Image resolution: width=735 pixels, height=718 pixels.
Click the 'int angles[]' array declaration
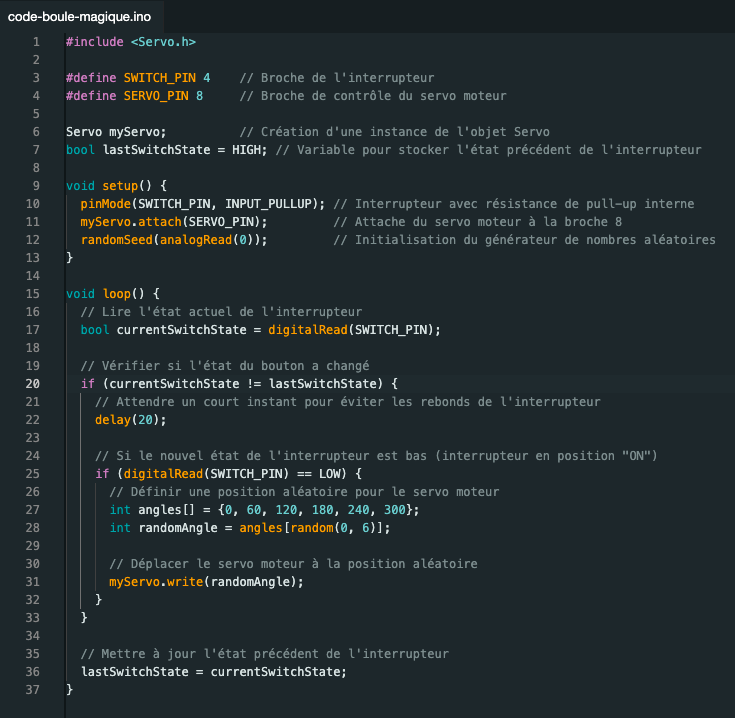pos(264,510)
